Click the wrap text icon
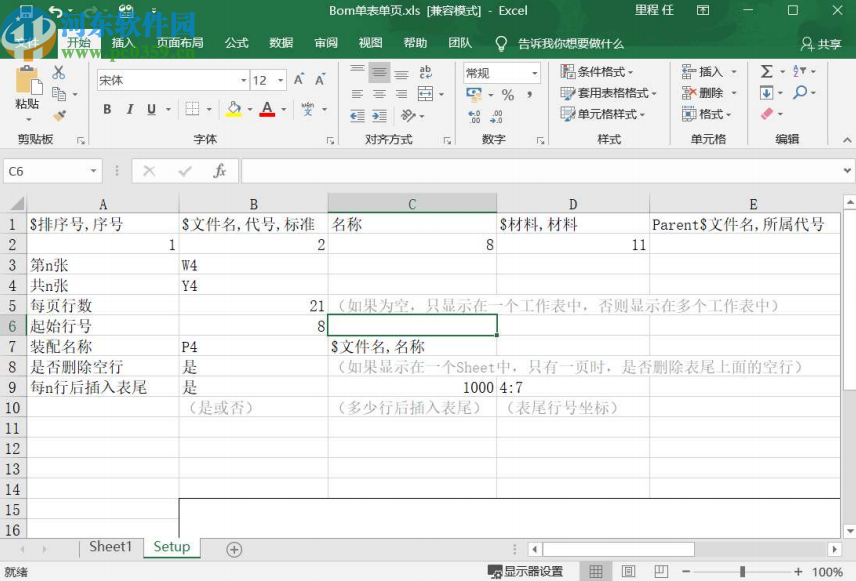Viewport: 856px width, 581px height. pos(425,72)
